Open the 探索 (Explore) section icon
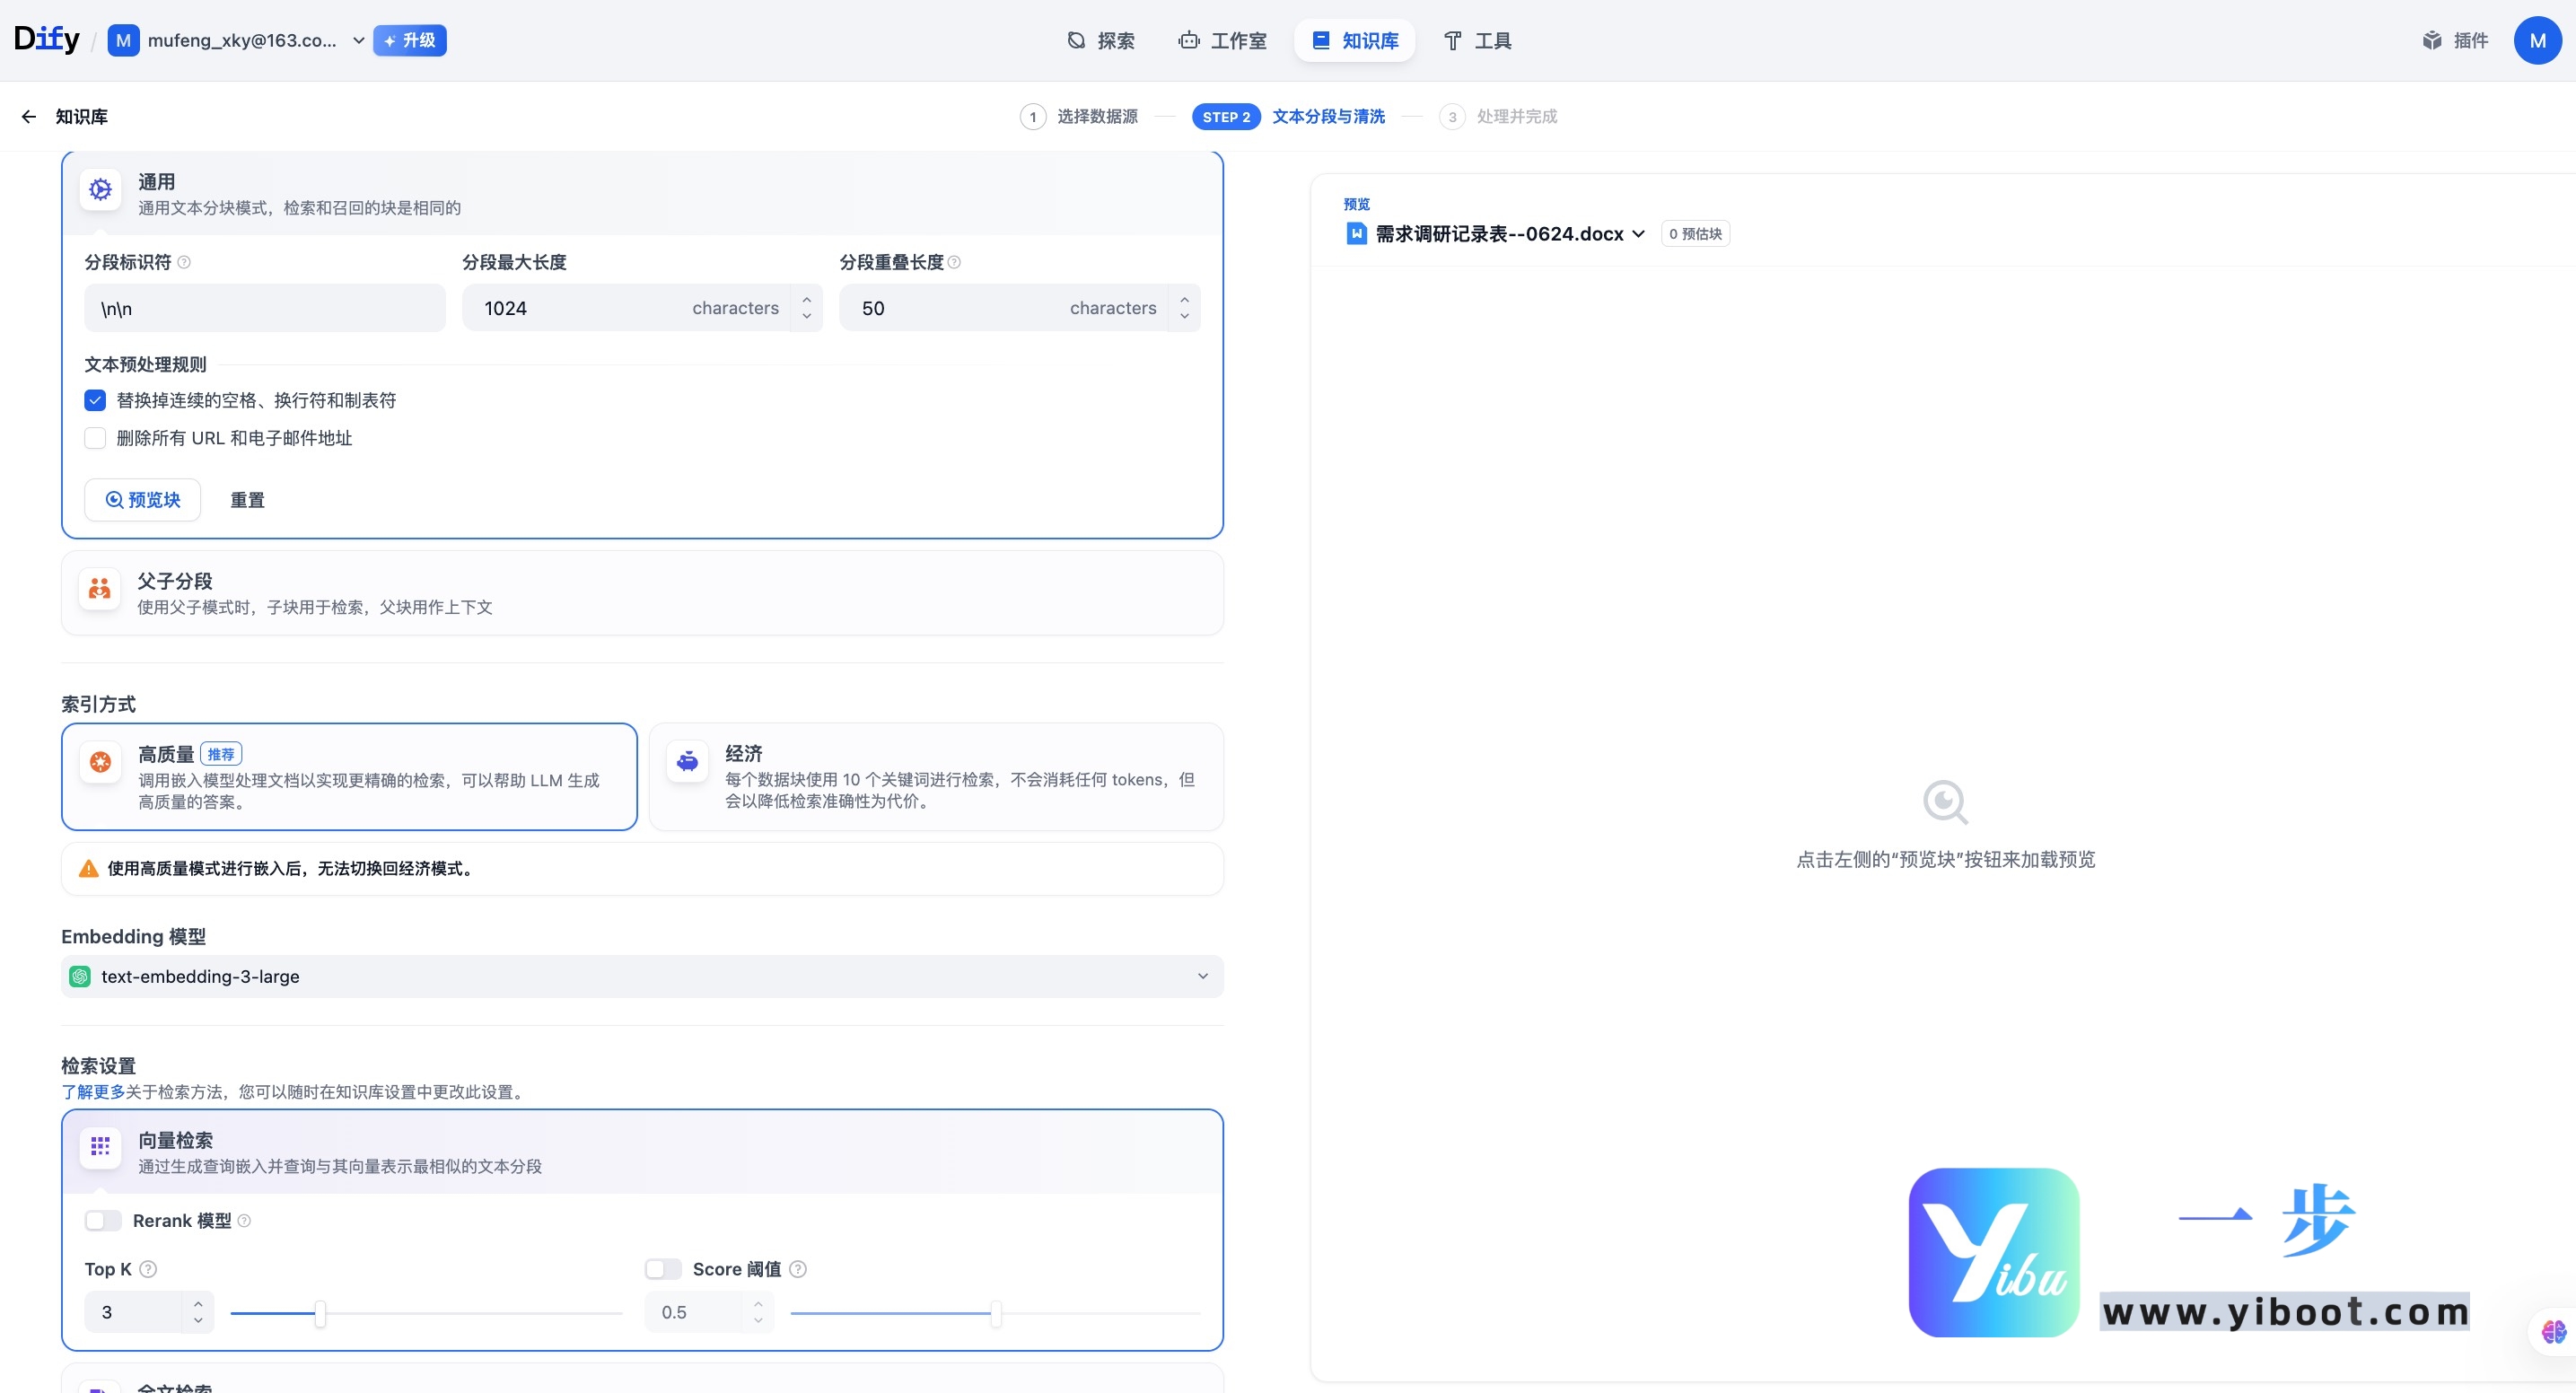Screen dimensions: 2576x1393 coord(1075,40)
